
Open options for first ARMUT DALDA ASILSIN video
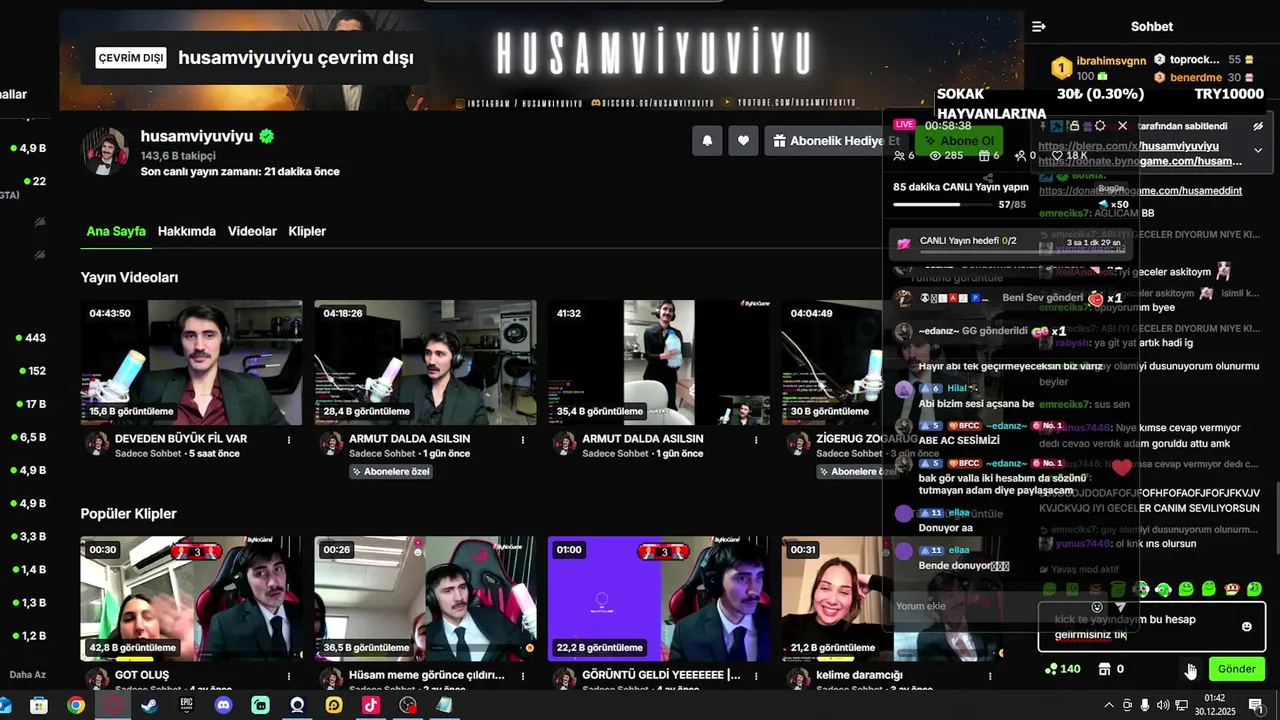coord(523,439)
